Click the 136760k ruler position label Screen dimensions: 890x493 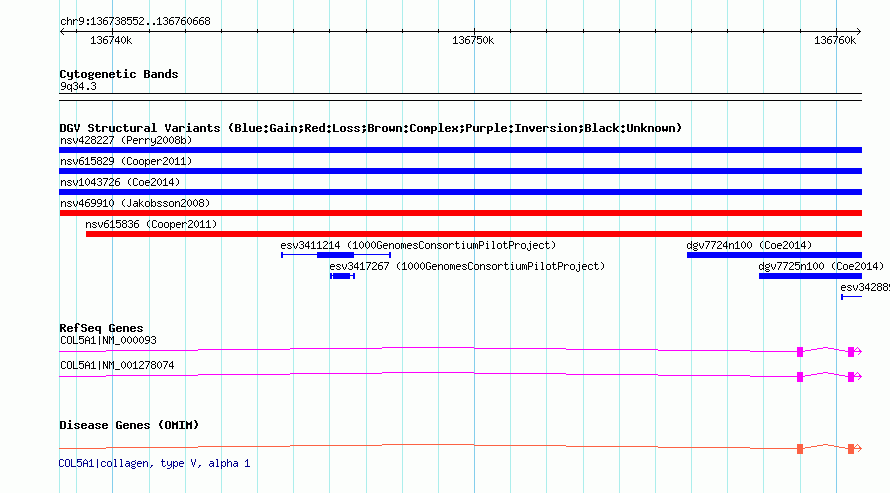coord(835,40)
